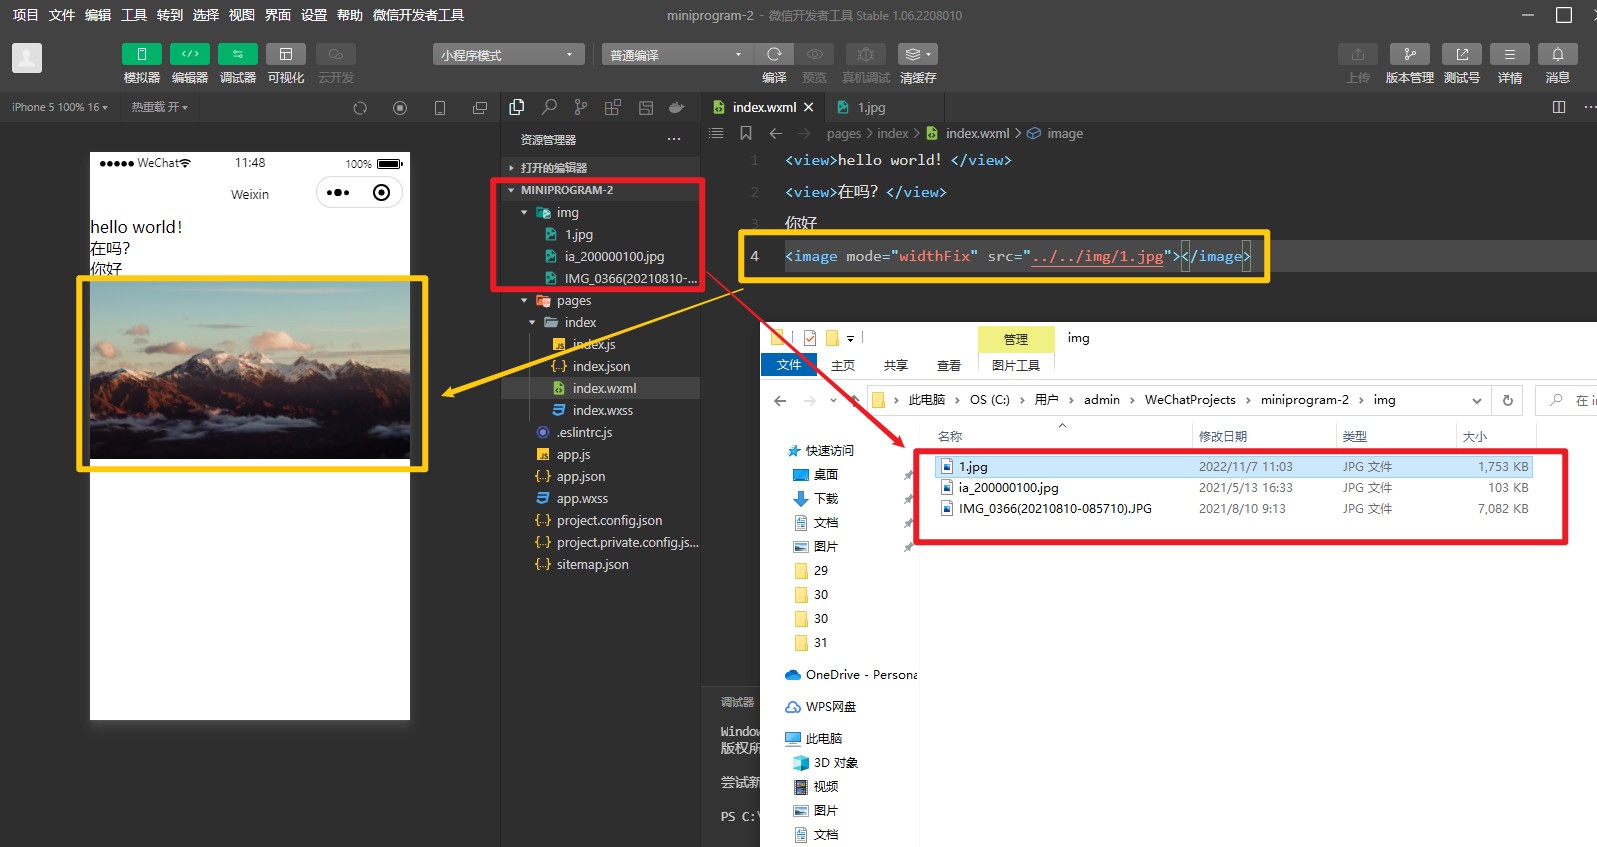Click the pages breadcrumb
The image size is (1597, 847).
[843, 133]
